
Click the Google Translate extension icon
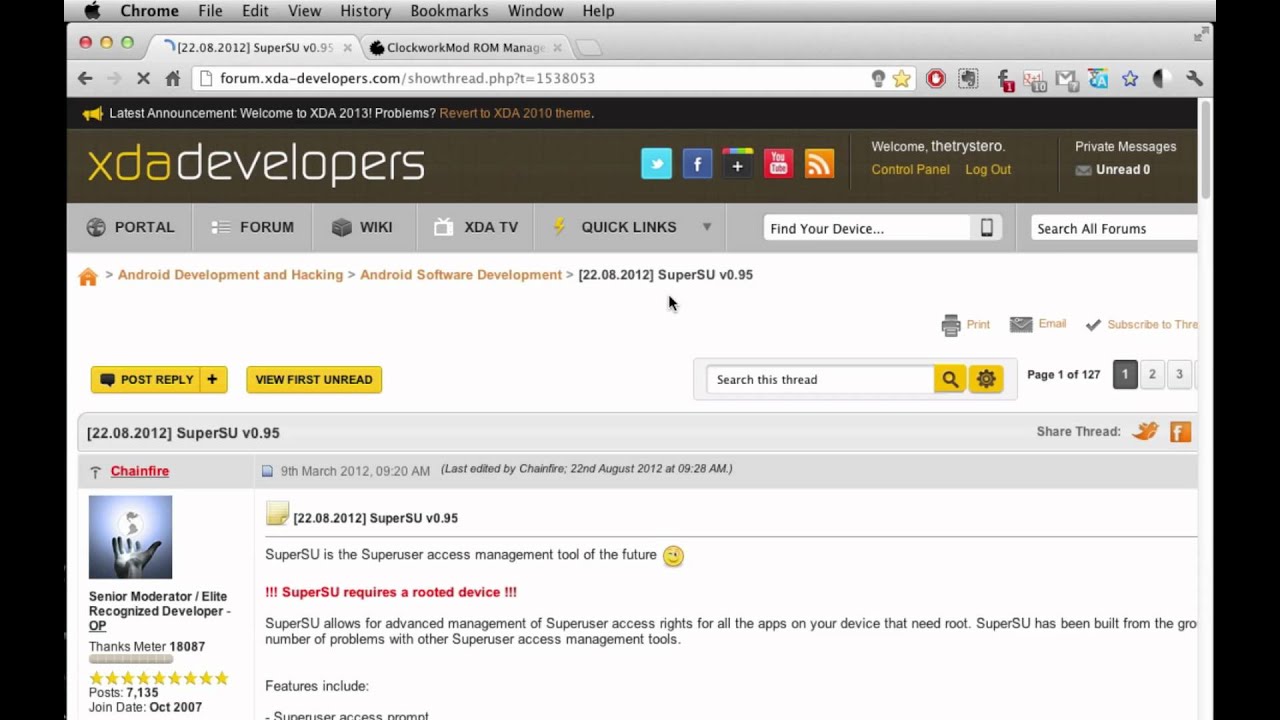pos(1098,78)
